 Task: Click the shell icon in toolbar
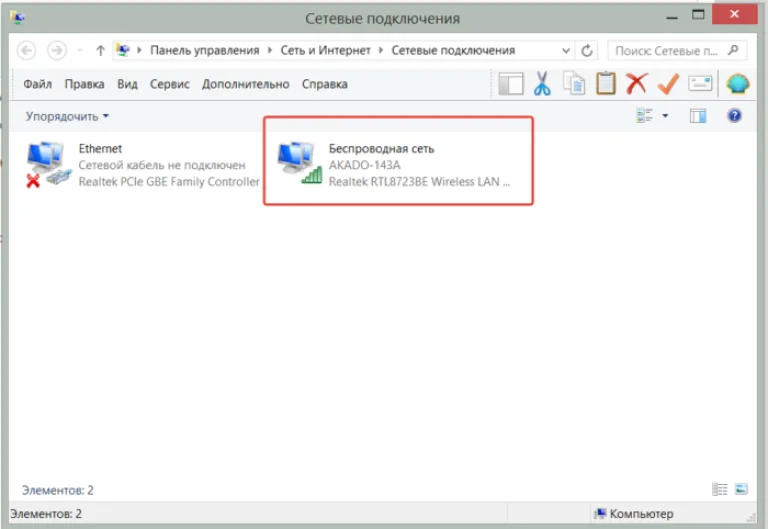click(738, 84)
